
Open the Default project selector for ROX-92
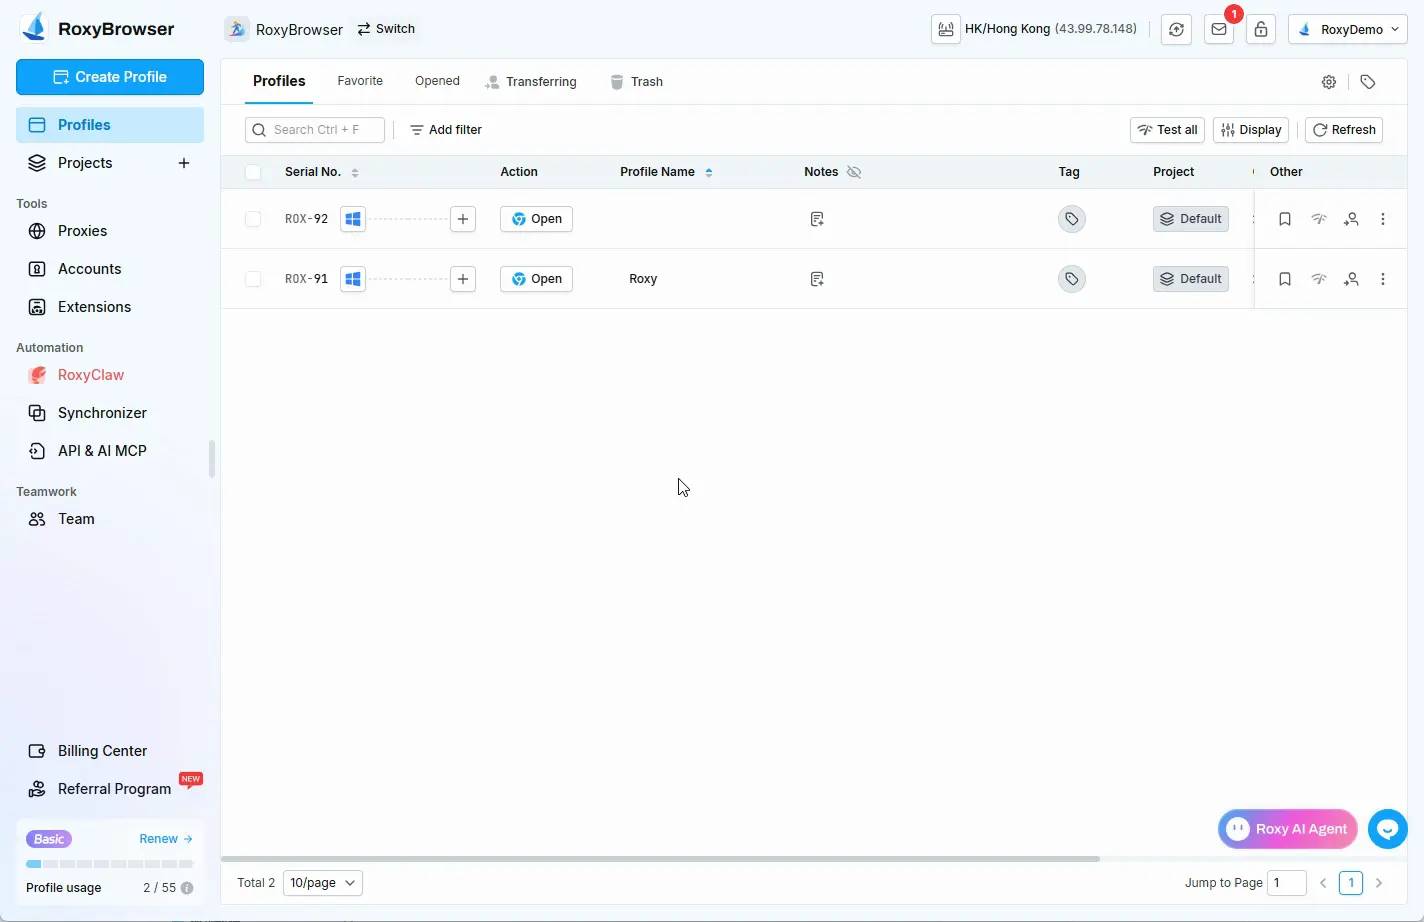(1191, 219)
